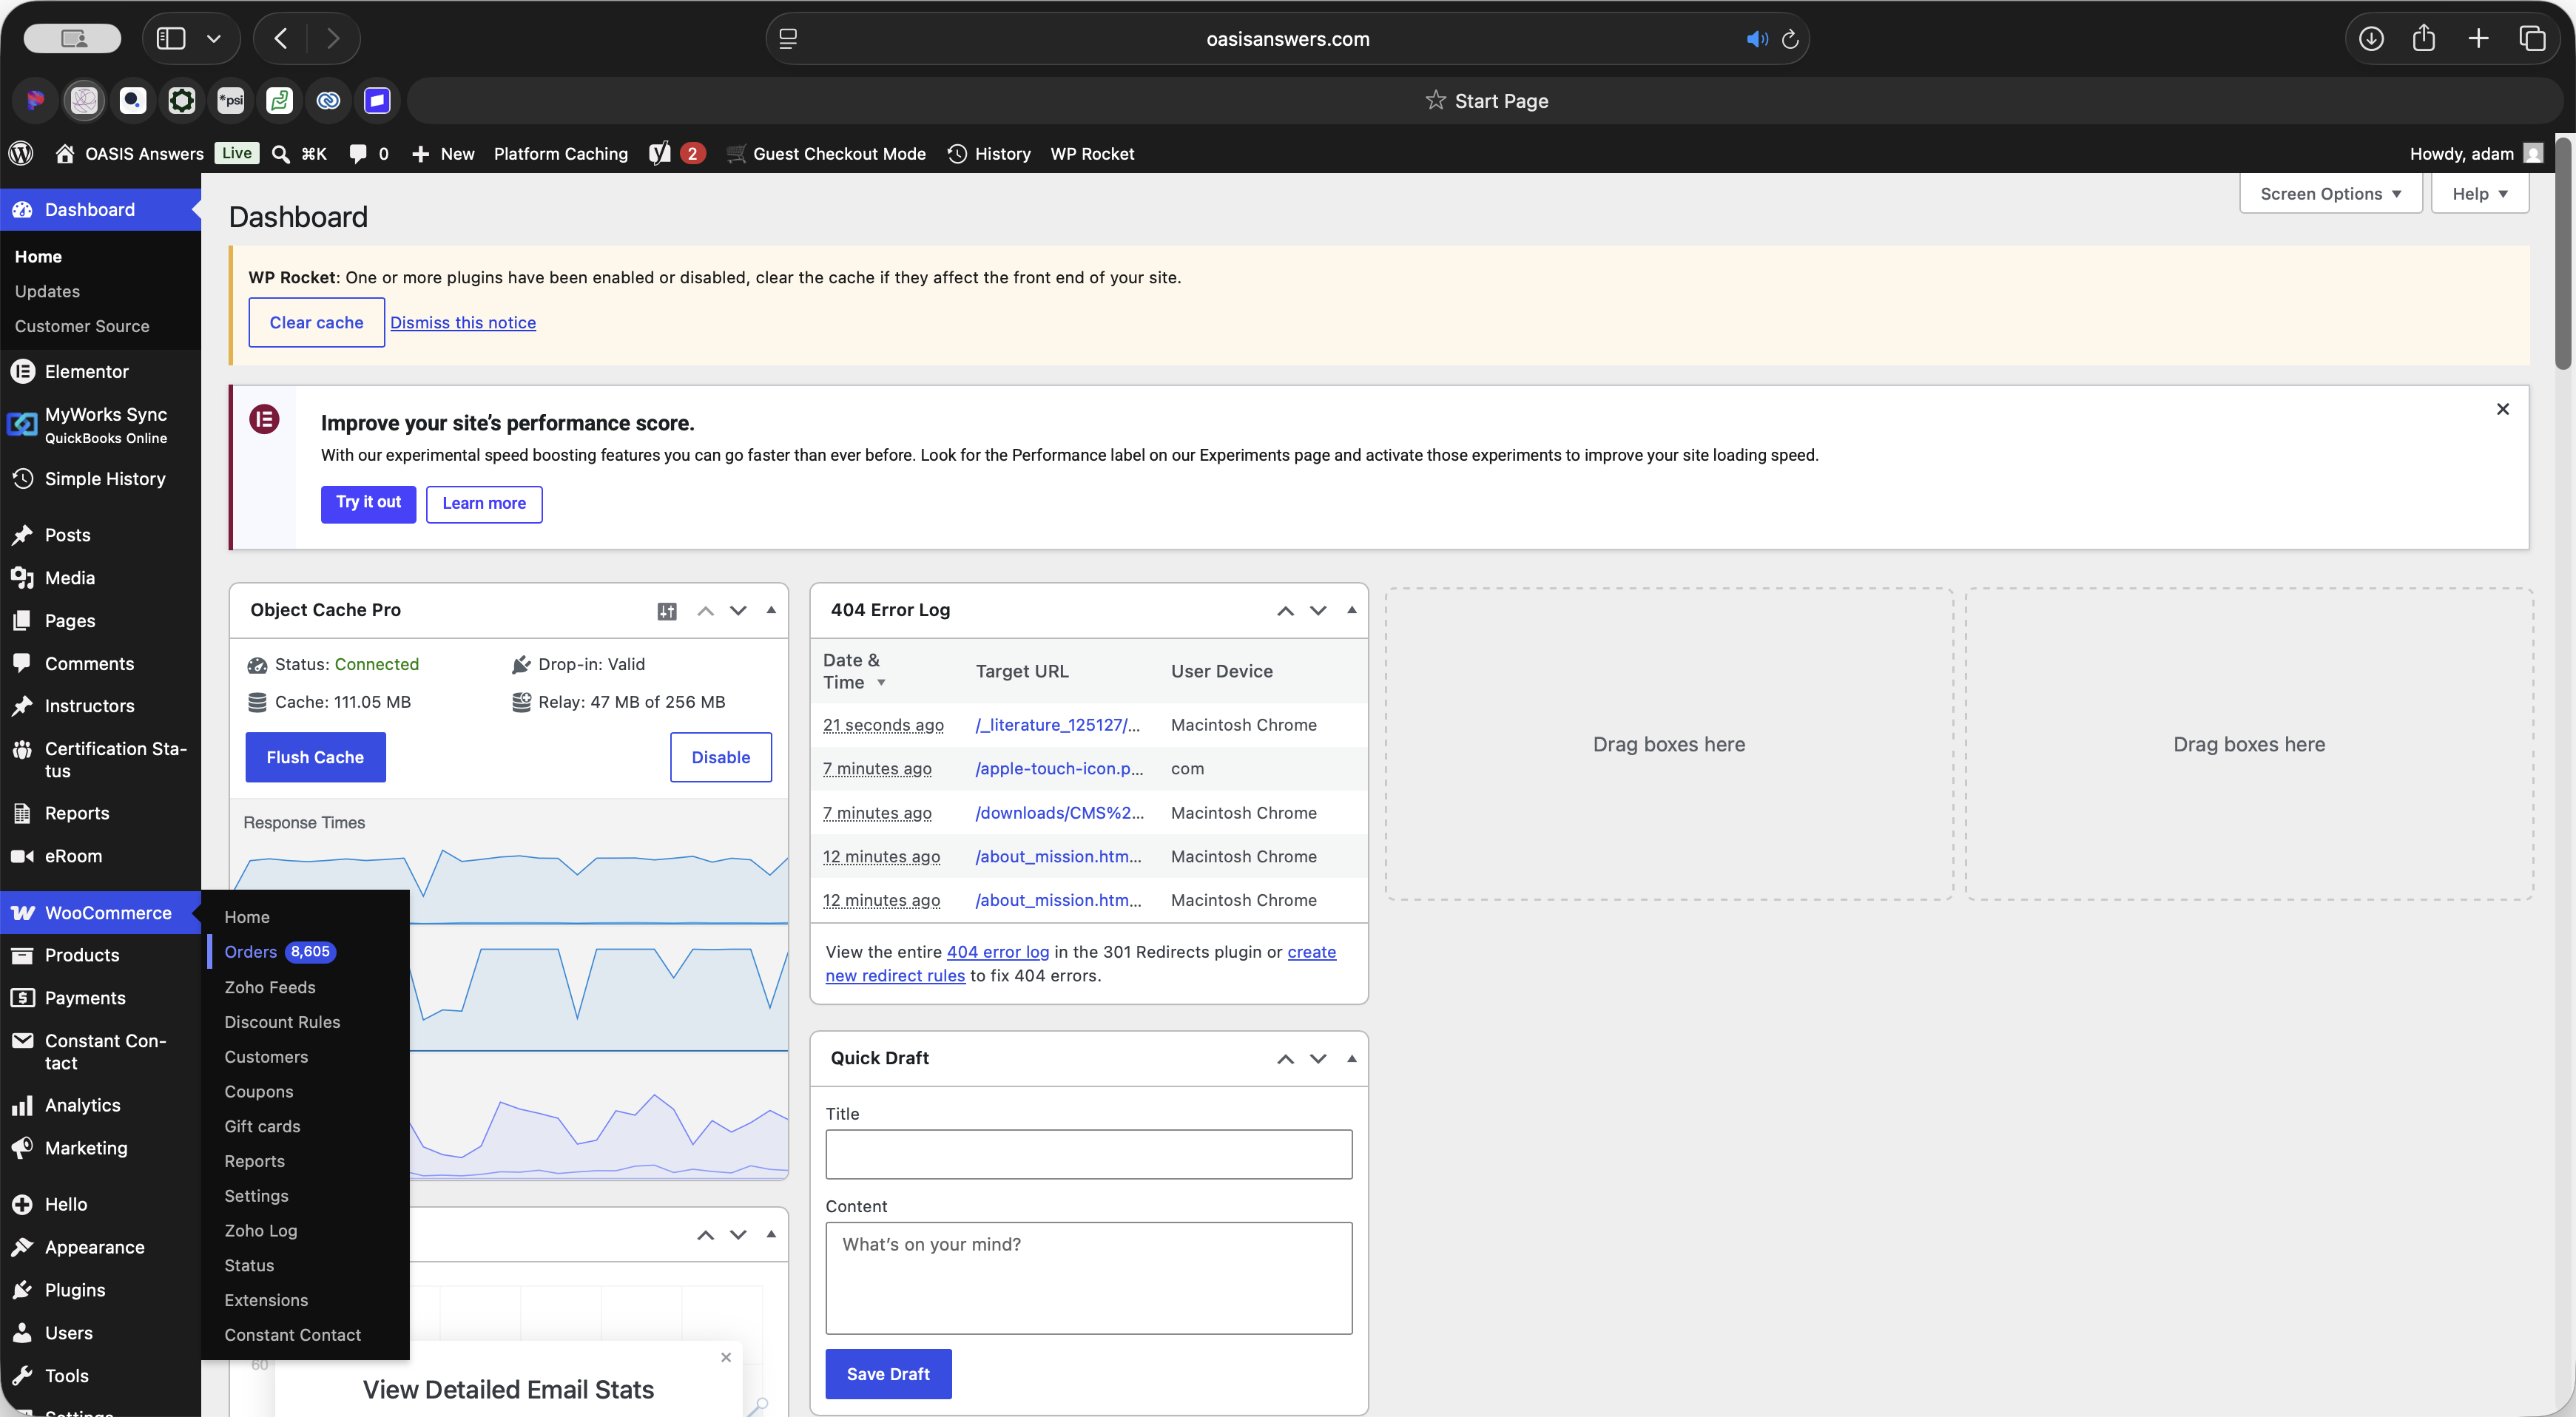The image size is (2576, 1417).
Task: Open Guest Checkout Mode admin item
Action: pos(826,154)
